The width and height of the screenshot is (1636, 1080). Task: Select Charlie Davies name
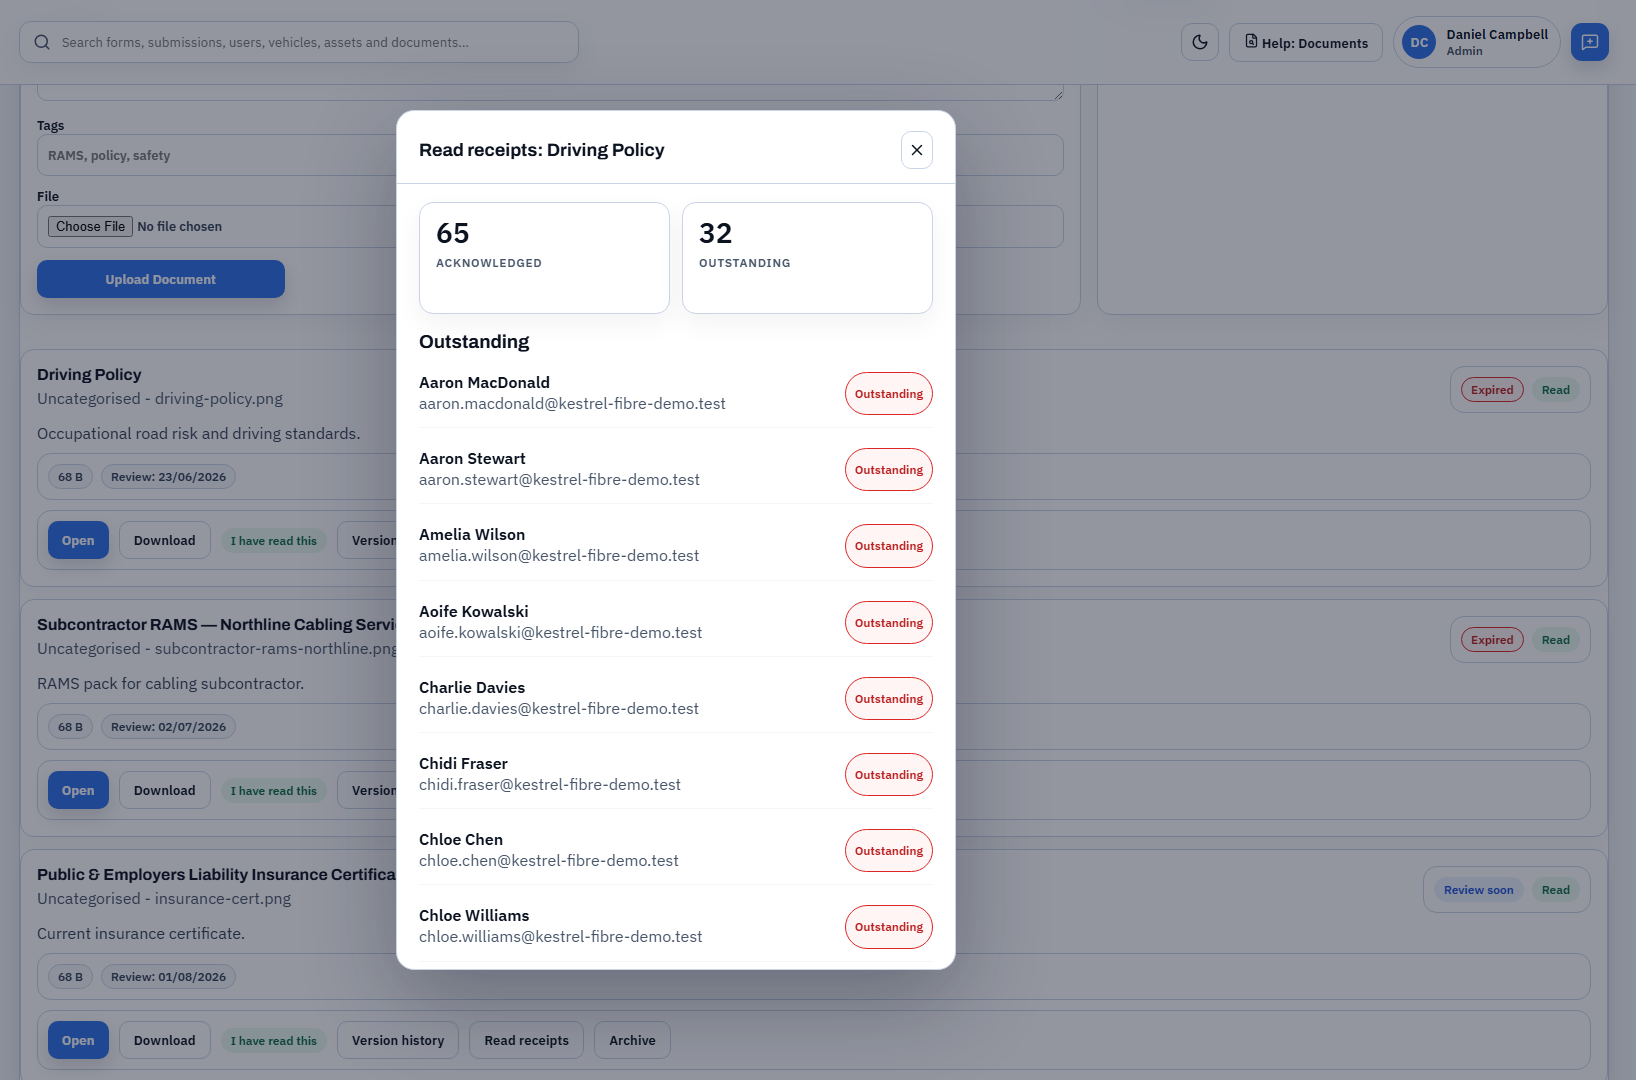[x=472, y=687]
